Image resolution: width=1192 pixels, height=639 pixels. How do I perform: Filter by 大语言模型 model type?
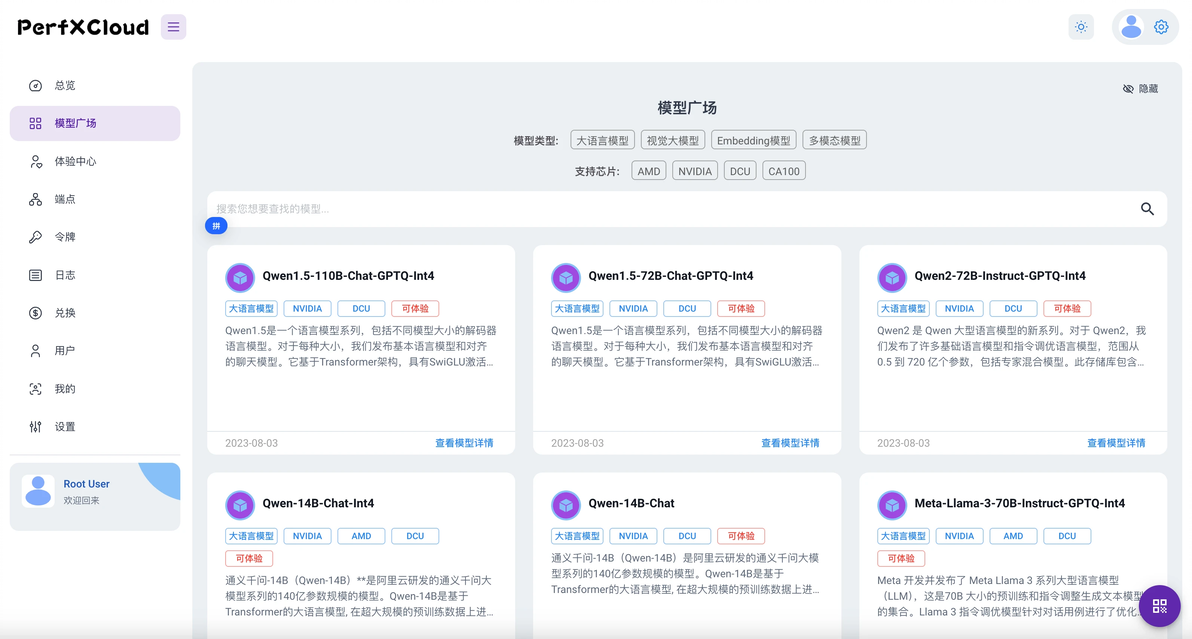point(602,141)
